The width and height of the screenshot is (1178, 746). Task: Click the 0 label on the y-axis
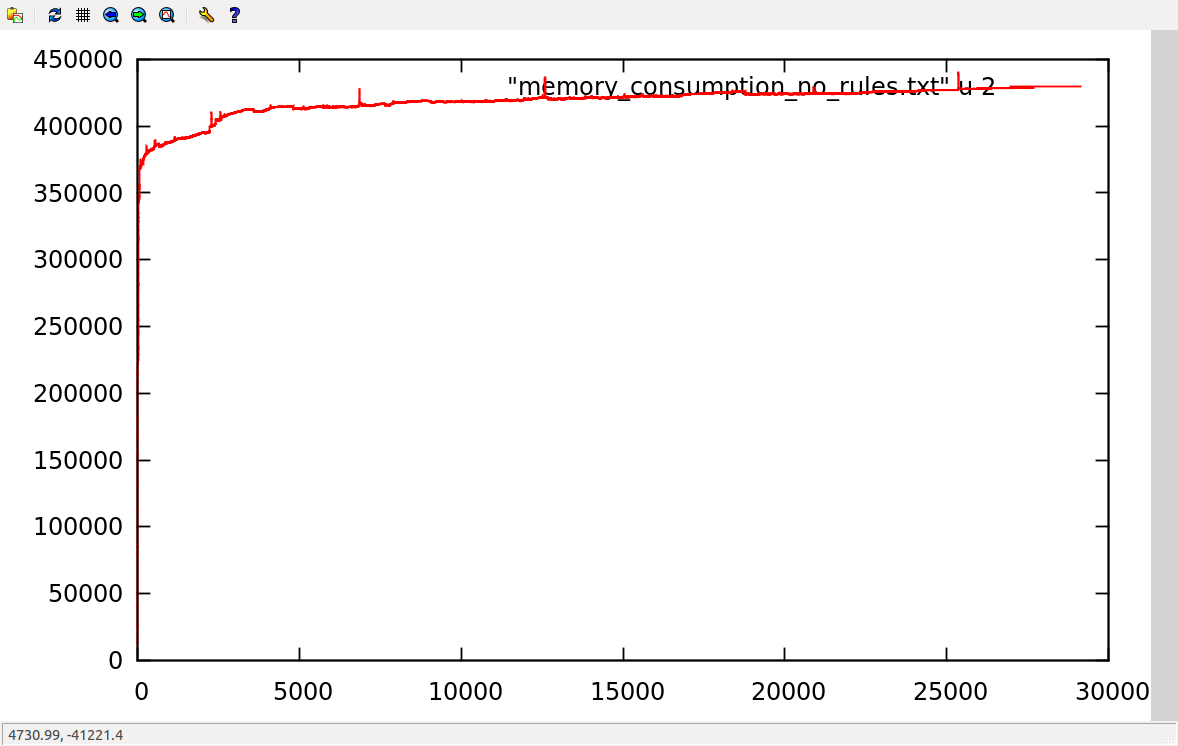click(x=114, y=660)
